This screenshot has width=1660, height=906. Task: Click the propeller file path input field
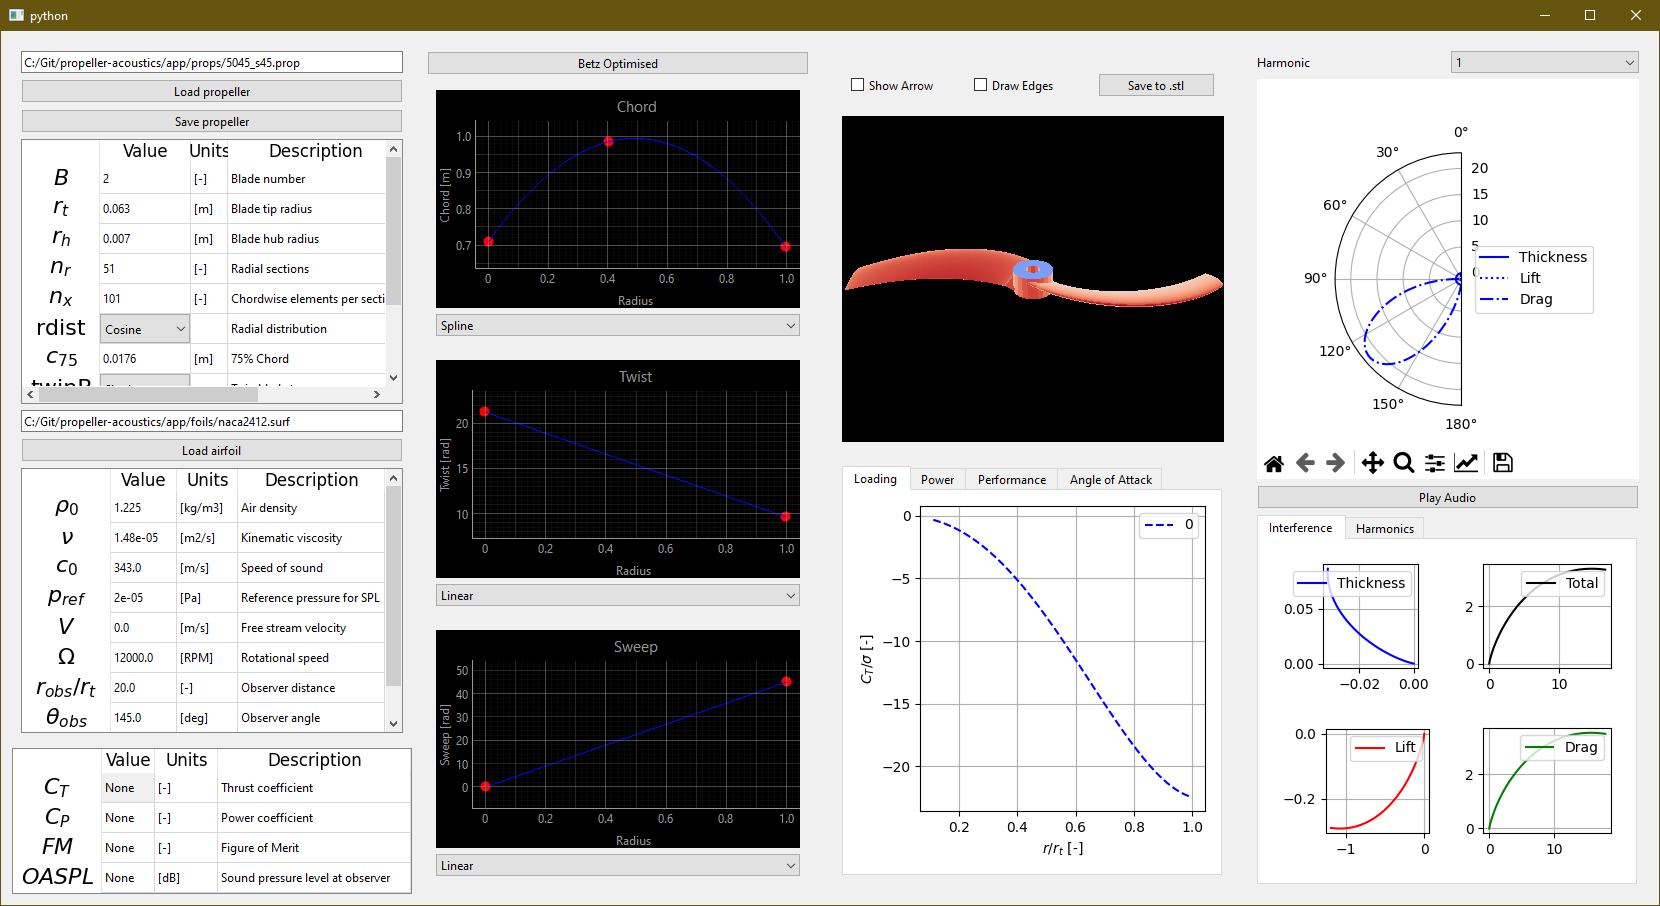[x=212, y=63]
